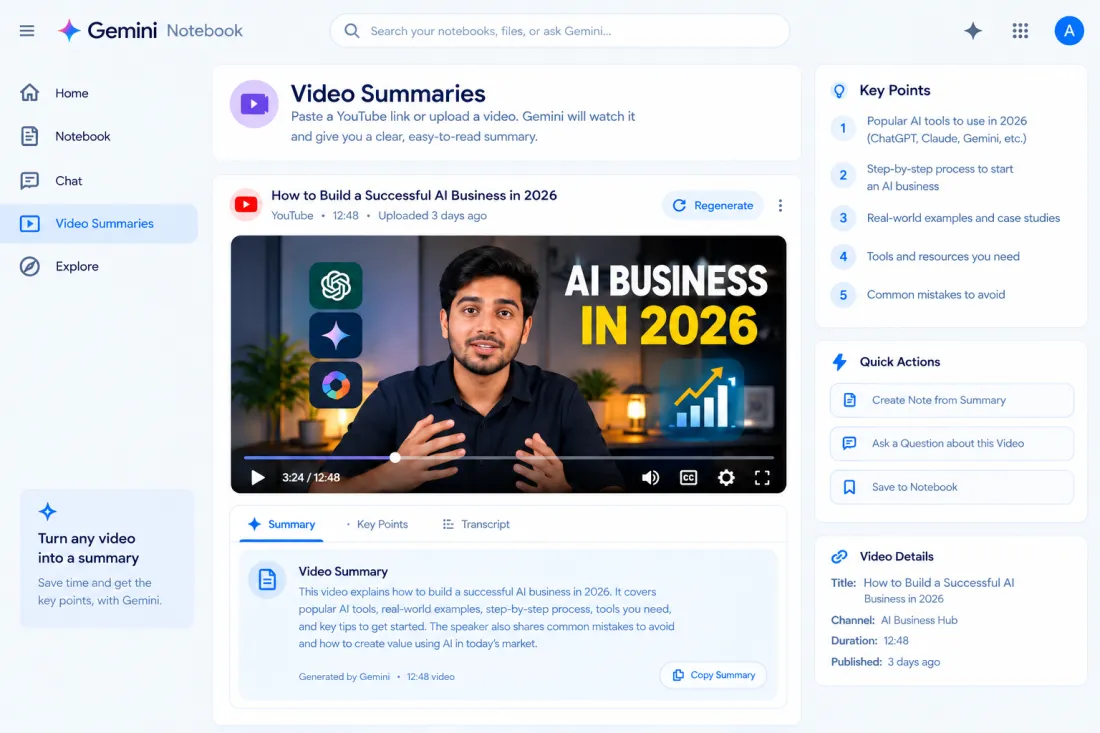Enter fullscreen mode
This screenshot has width=1100, height=733.
pyautogui.click(x=762, y=478)
